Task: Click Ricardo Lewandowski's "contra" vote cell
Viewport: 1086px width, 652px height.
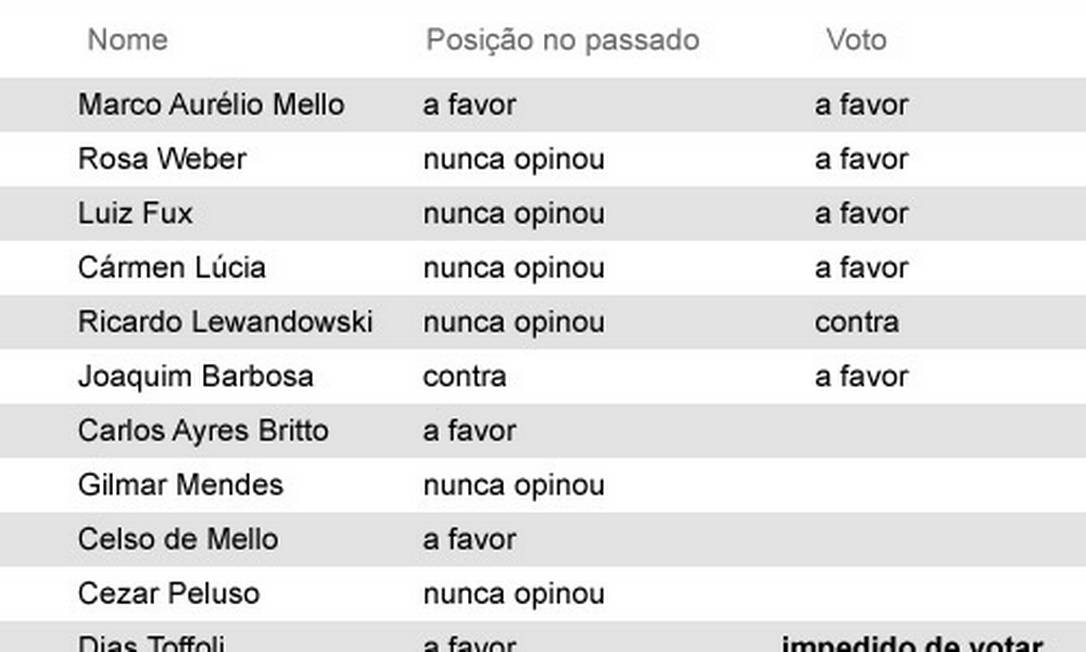Action: coord(856,322)
